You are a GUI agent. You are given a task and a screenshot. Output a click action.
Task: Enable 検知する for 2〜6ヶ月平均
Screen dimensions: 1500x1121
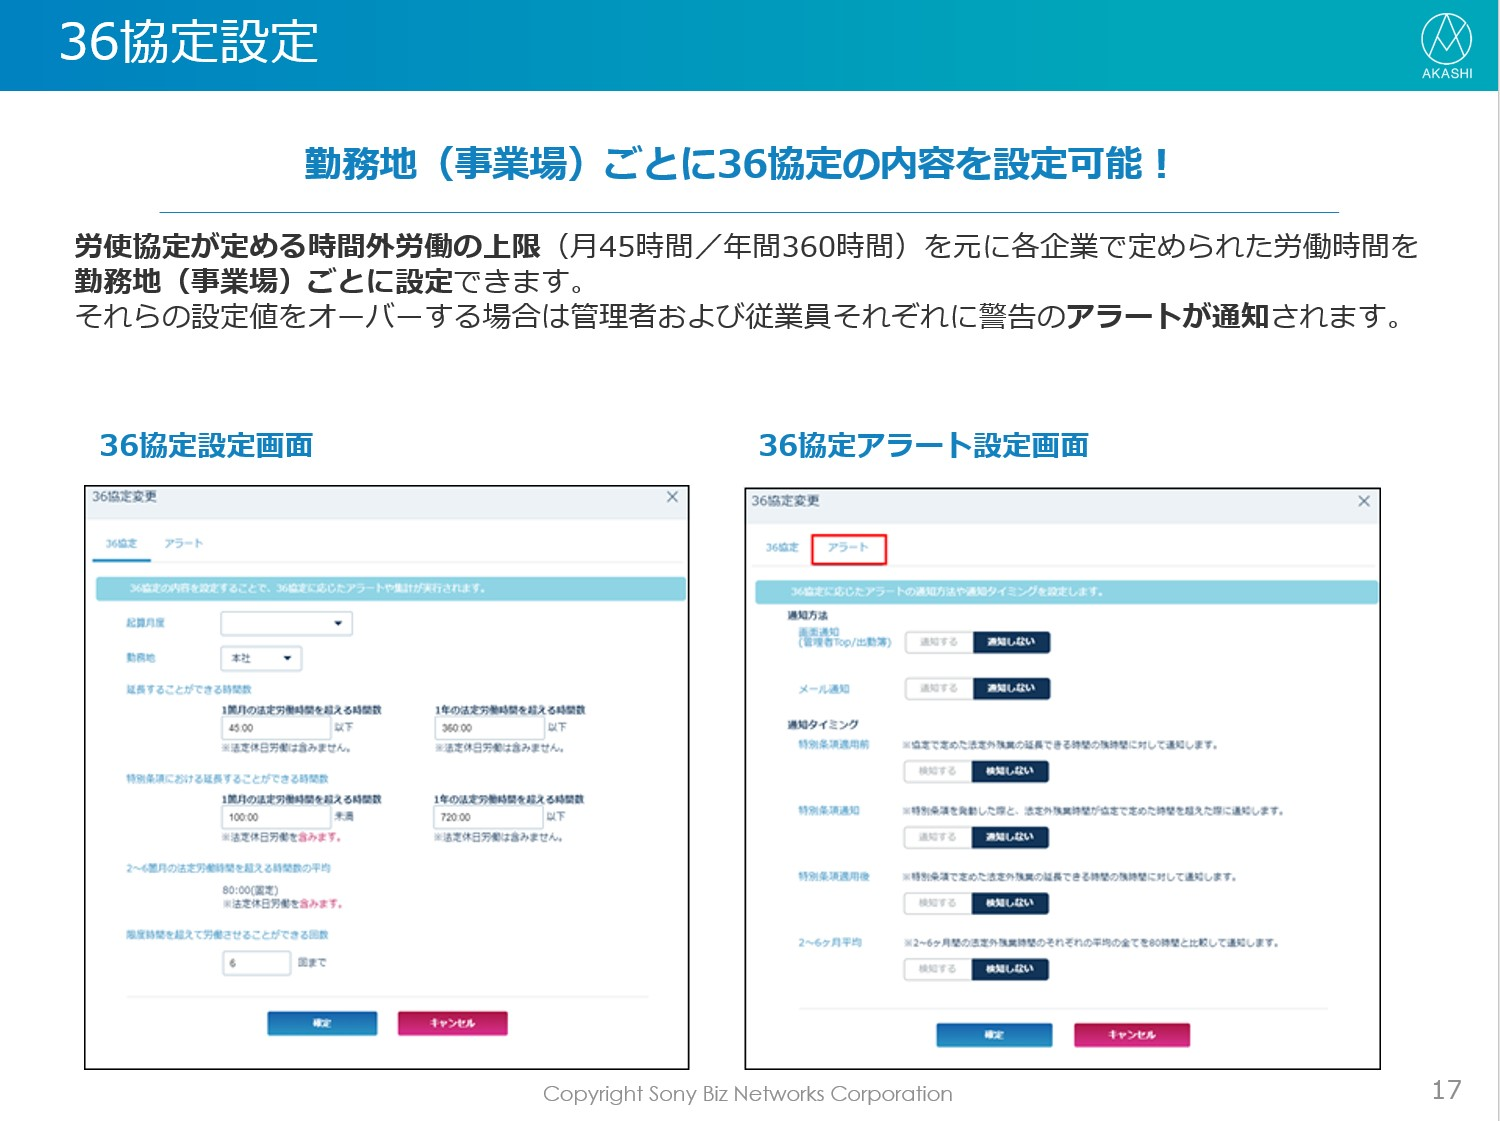pyautogui.click(x=938, y=969)
